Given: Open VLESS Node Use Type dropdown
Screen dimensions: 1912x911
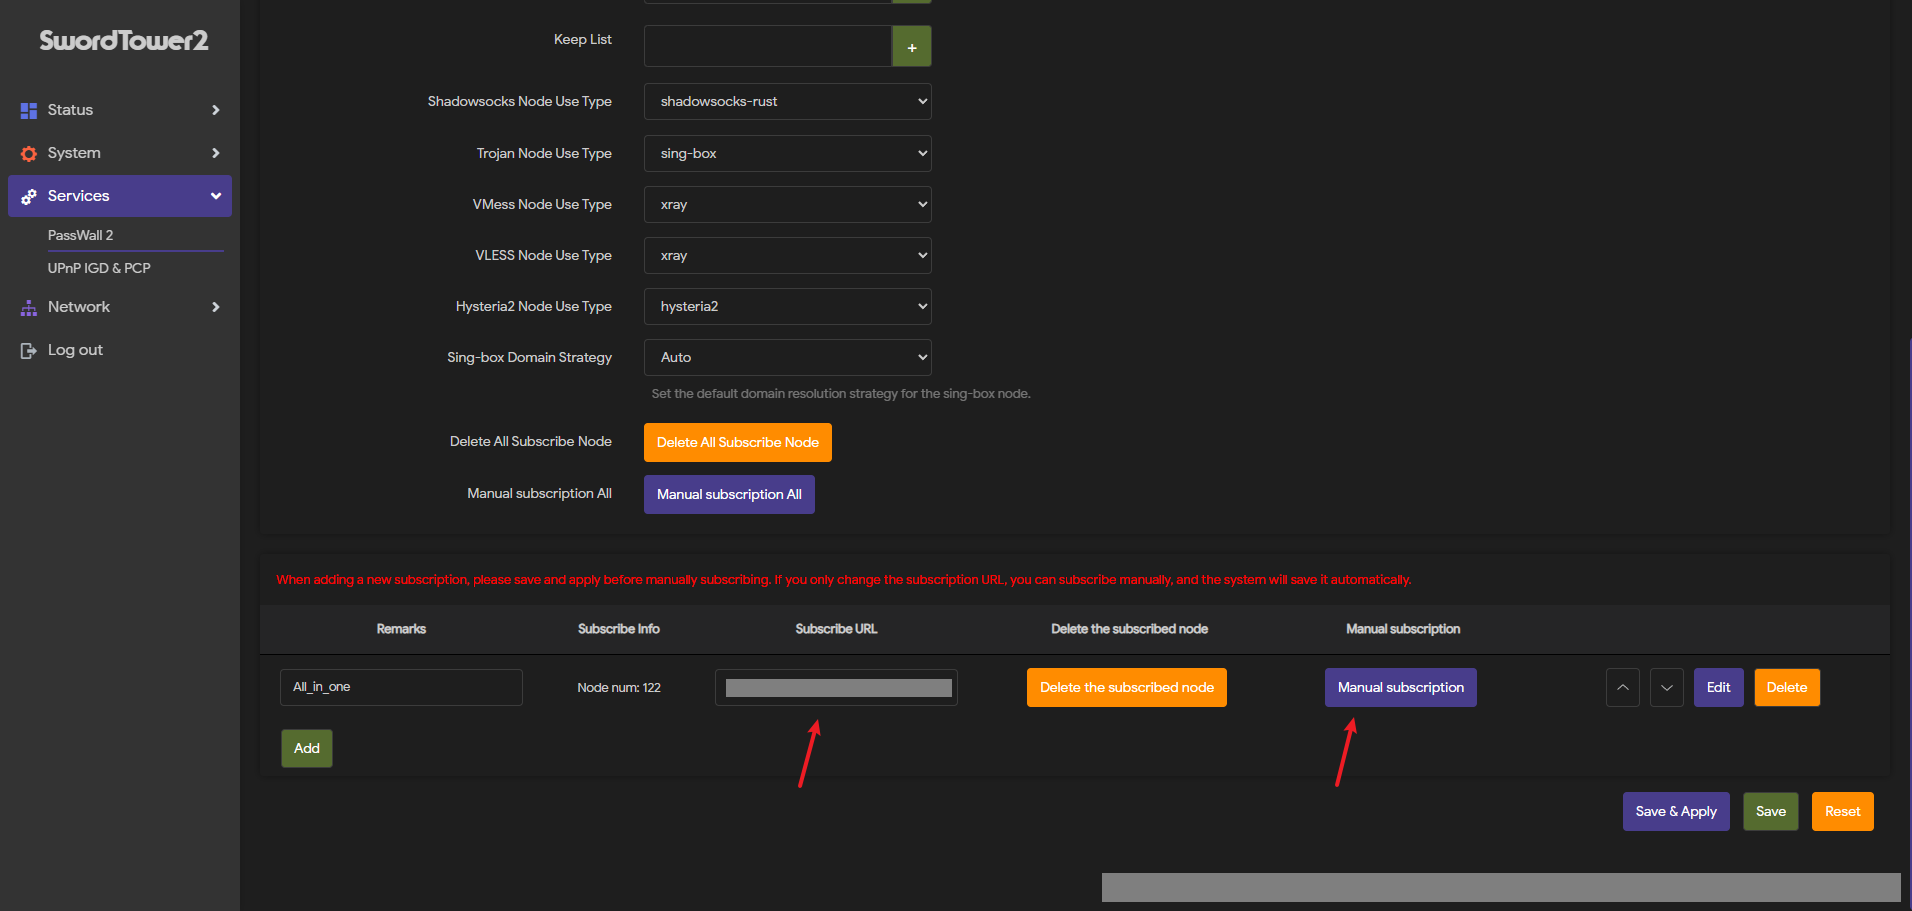Looking at the screenshot, I should click(x=788, y=256).
